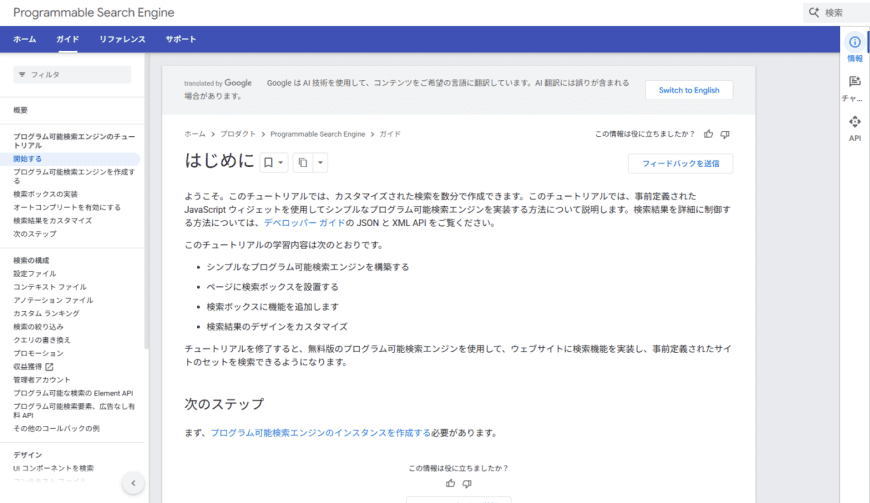Viewport: 870px width, 503px height.
Task: Open the bookmark dropdown arrow
Action: (281, 162)
